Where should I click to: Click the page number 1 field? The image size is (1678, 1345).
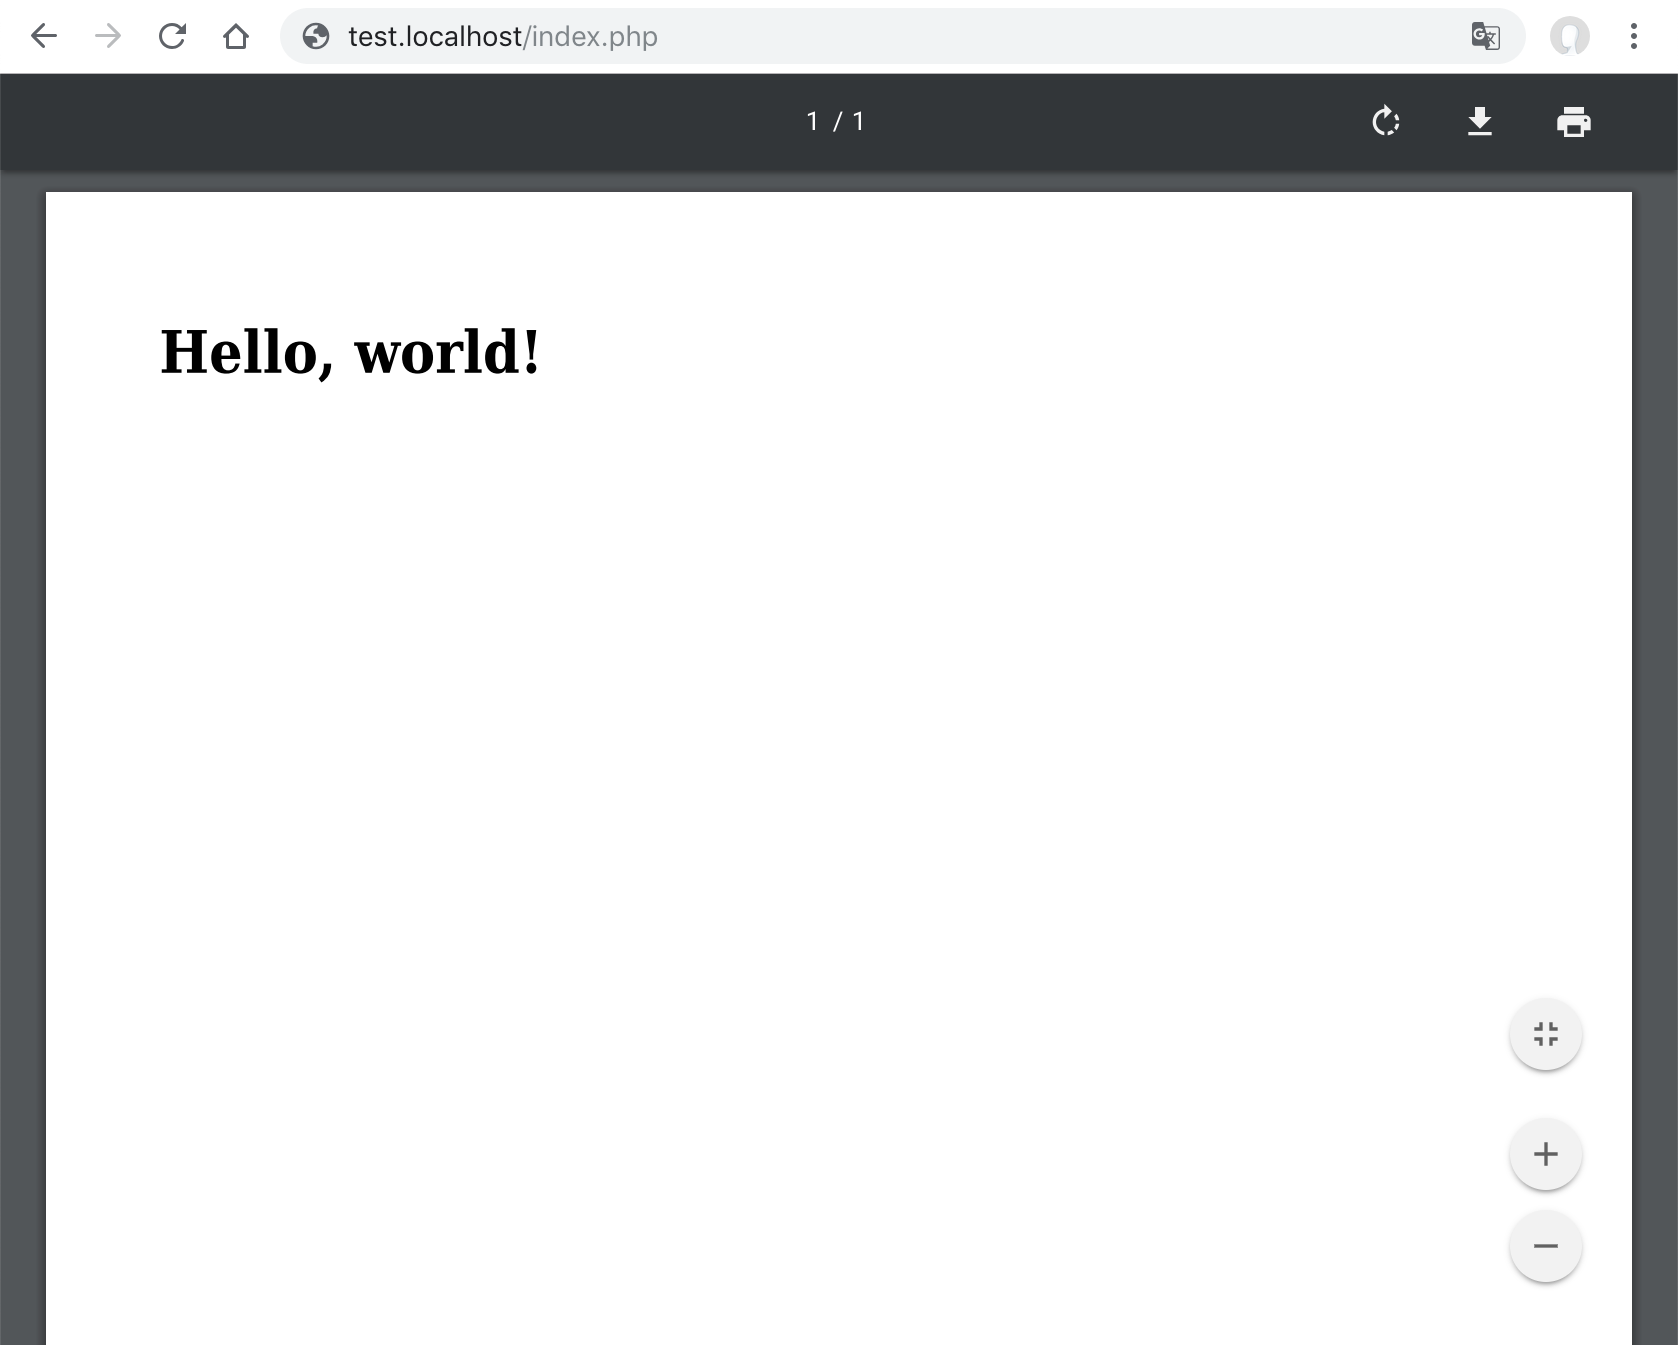813,122
